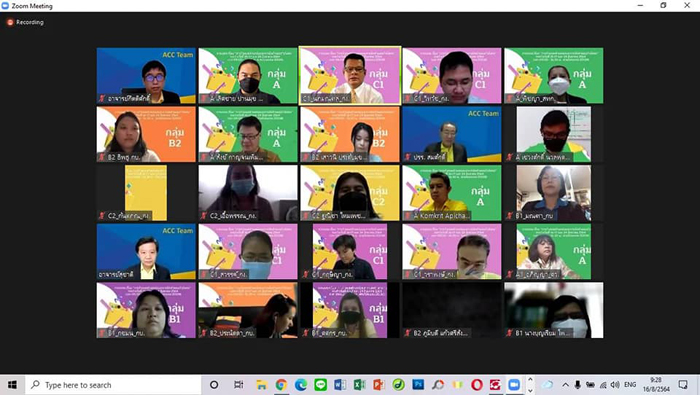Click the microphone tray icon
Viewport: 700px width, 395px height.
click(x=578, y=385)
